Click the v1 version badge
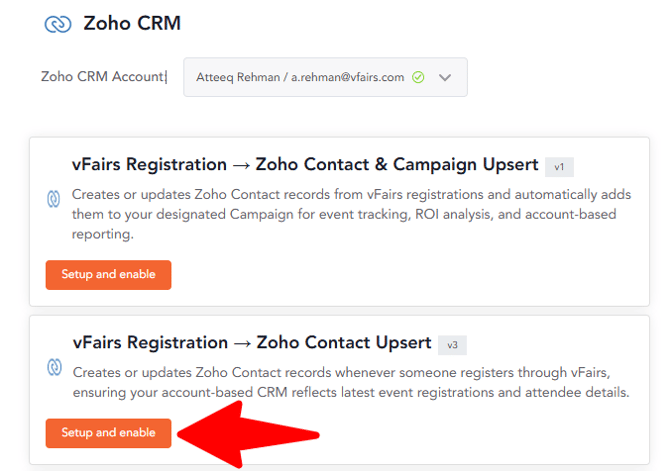670x471 pixels. tap(559, 166)
